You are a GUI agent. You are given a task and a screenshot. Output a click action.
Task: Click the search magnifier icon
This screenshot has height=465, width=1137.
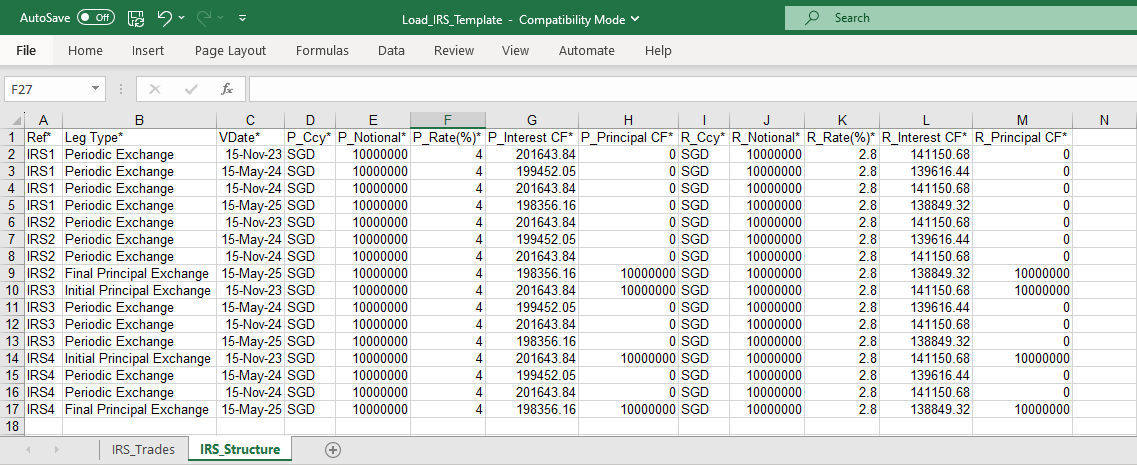[x=812, y=18]
